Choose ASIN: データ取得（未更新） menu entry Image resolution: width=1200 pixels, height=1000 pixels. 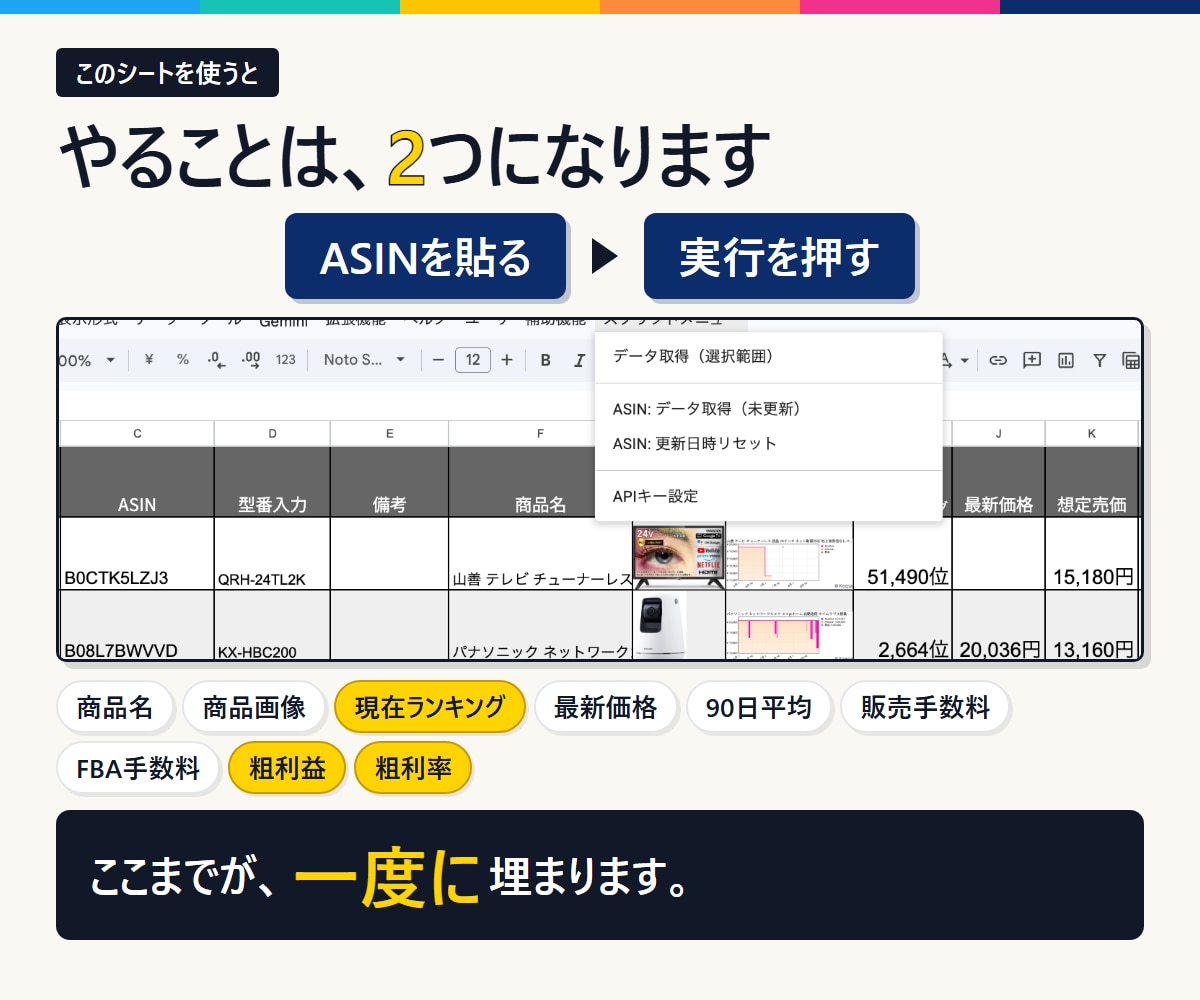[769, 409]
